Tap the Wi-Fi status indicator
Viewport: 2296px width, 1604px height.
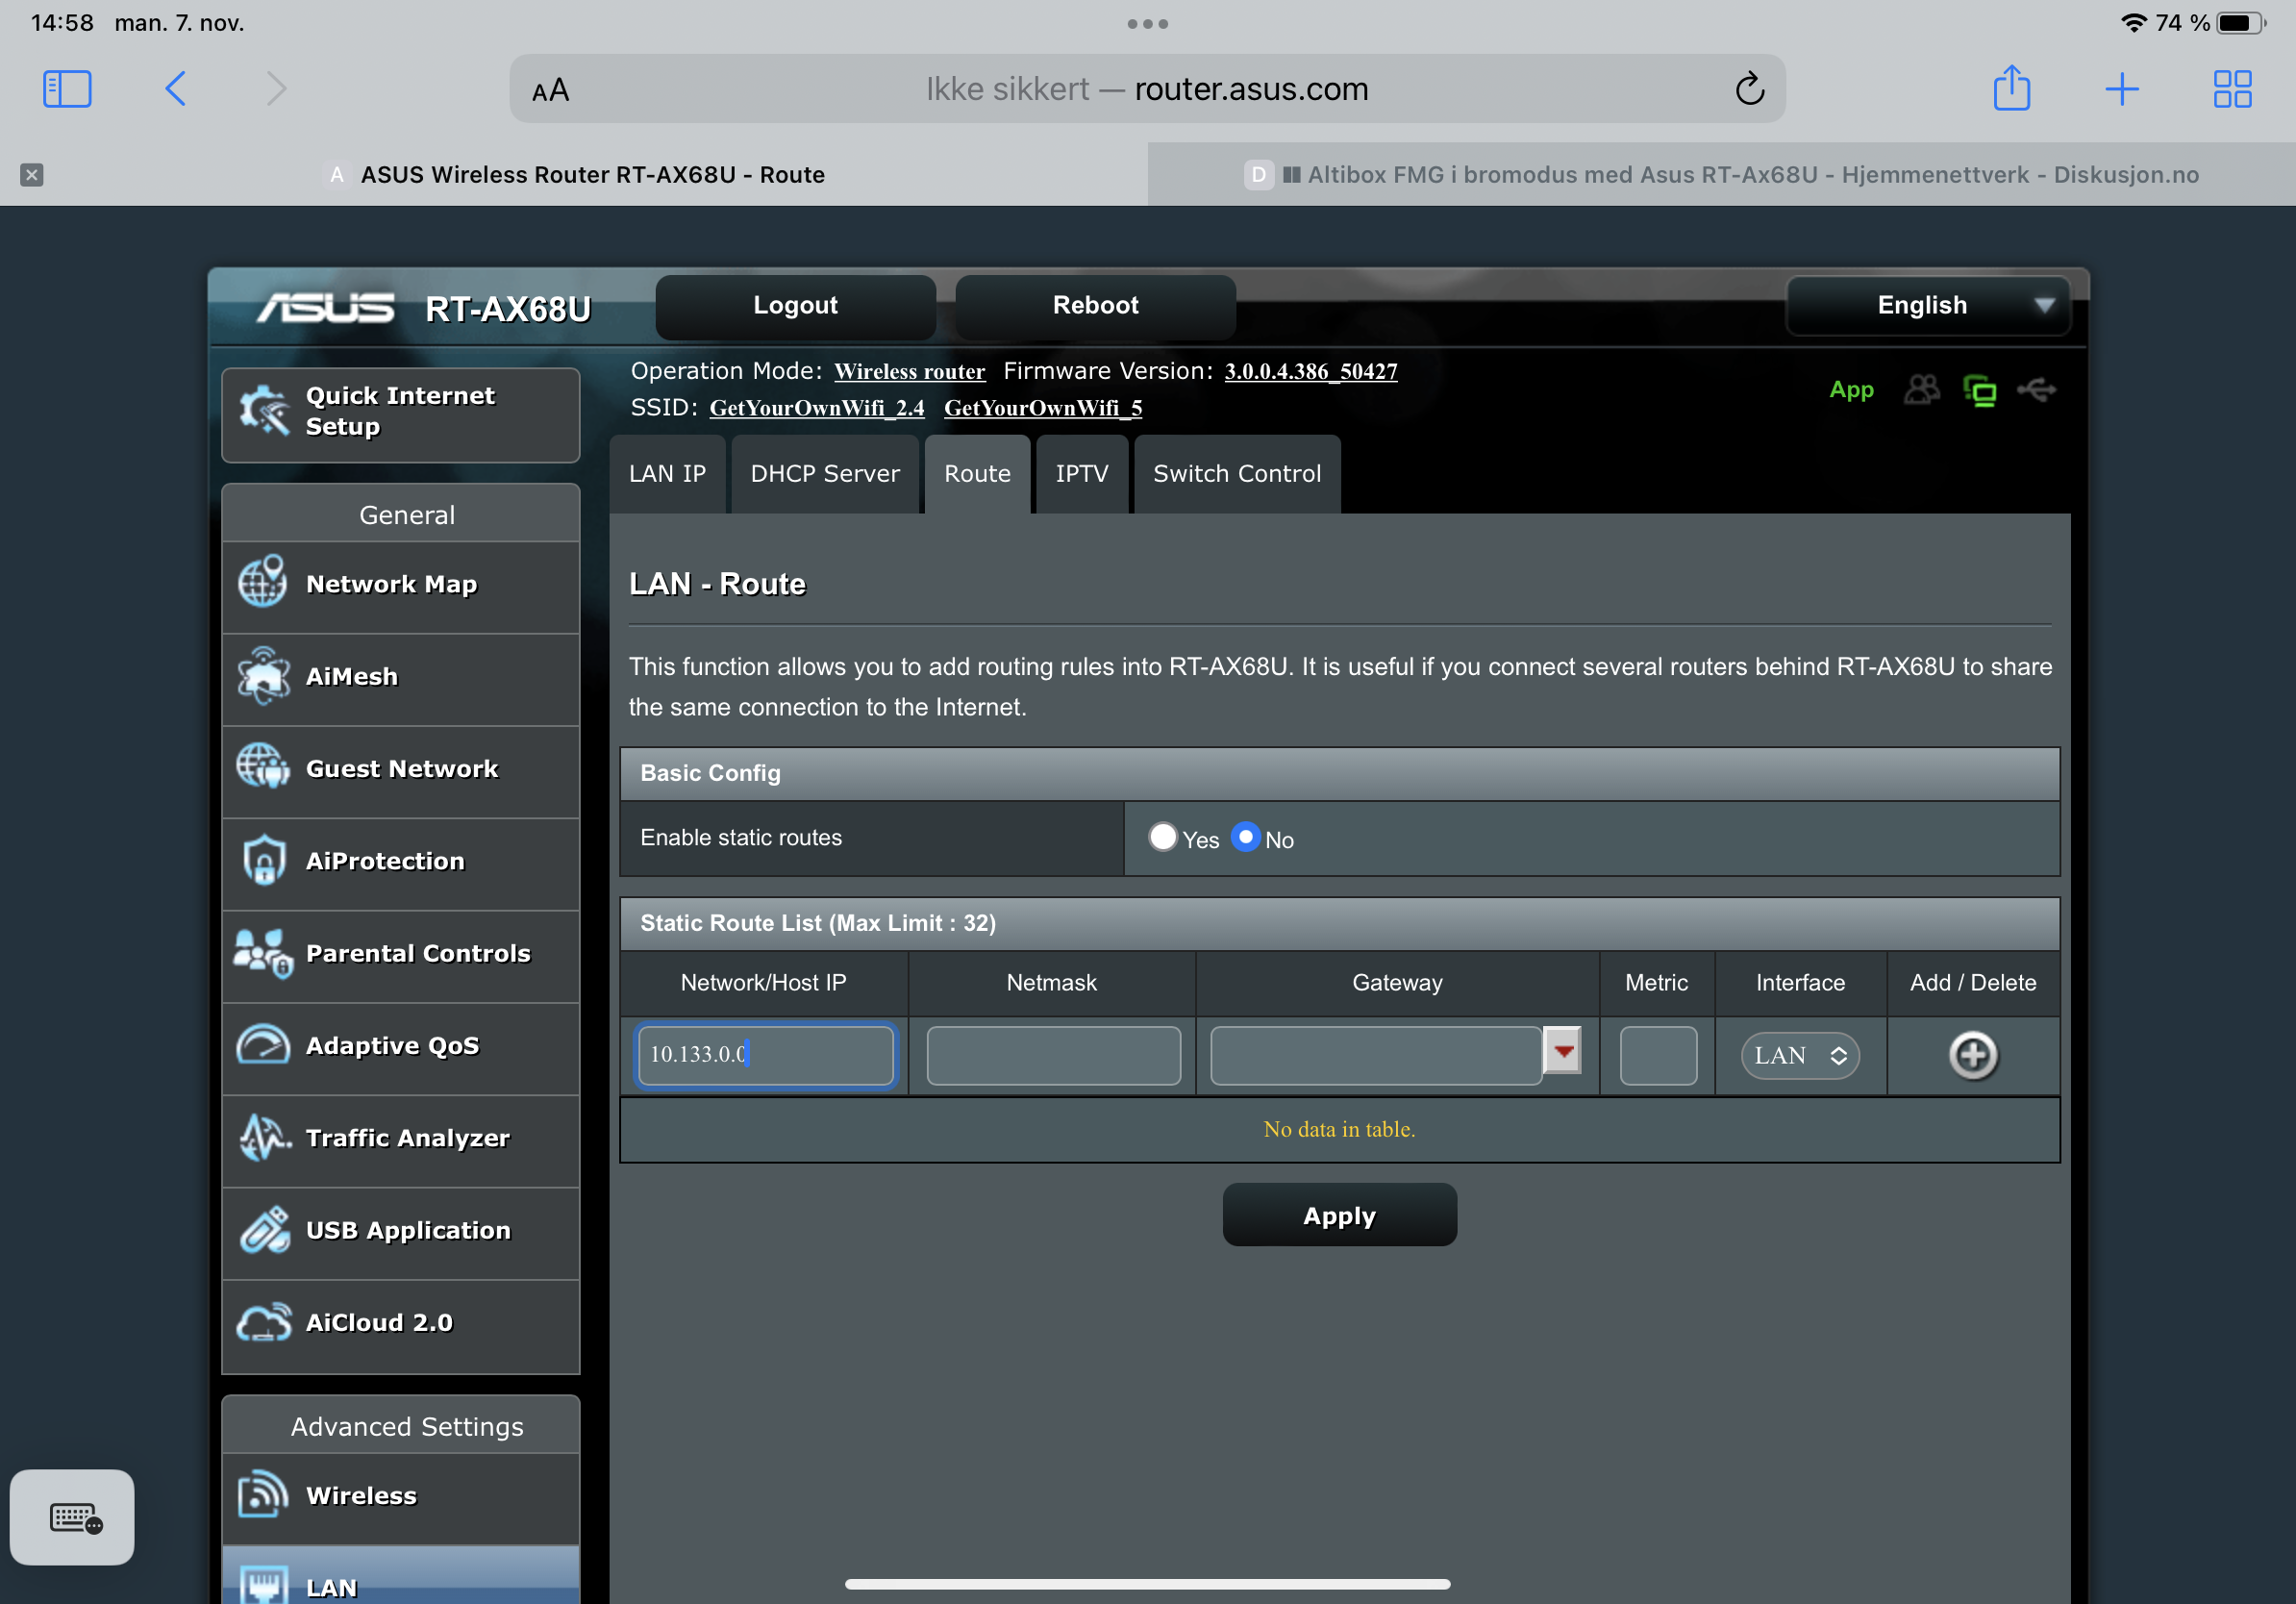pyautogui.click(x=2133, y=23)
